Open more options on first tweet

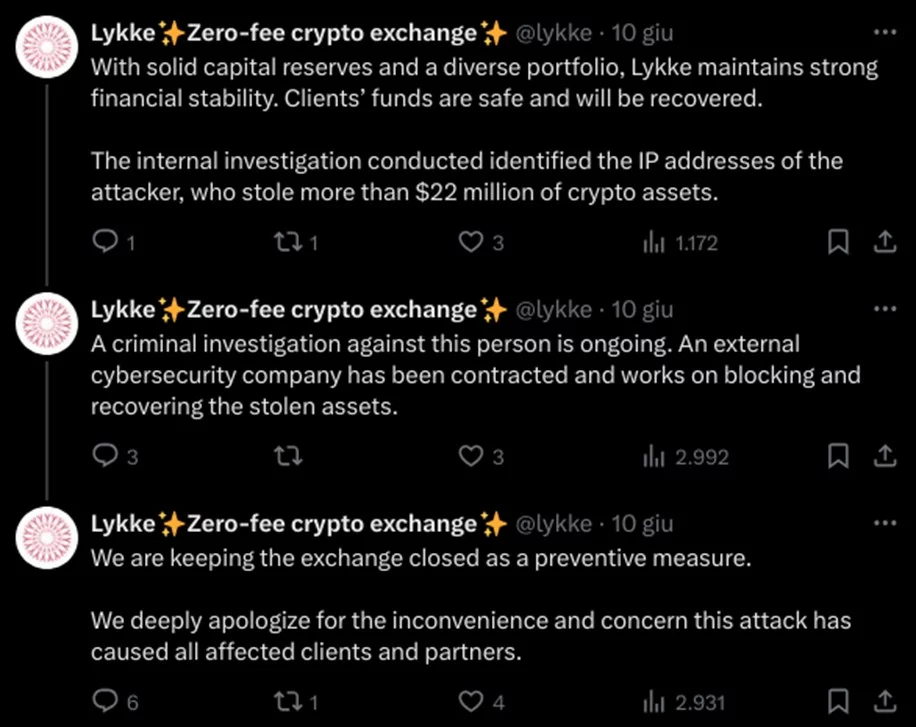[x=885, y=32]
